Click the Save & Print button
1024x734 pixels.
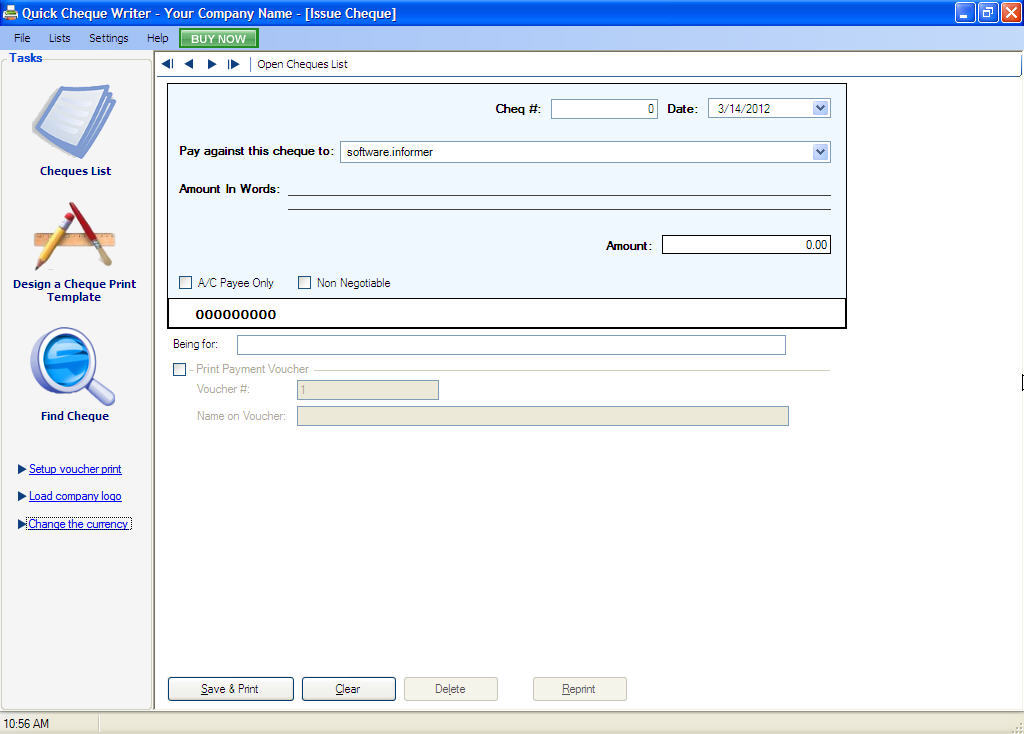pyautogui.click(x=230, y=688)
